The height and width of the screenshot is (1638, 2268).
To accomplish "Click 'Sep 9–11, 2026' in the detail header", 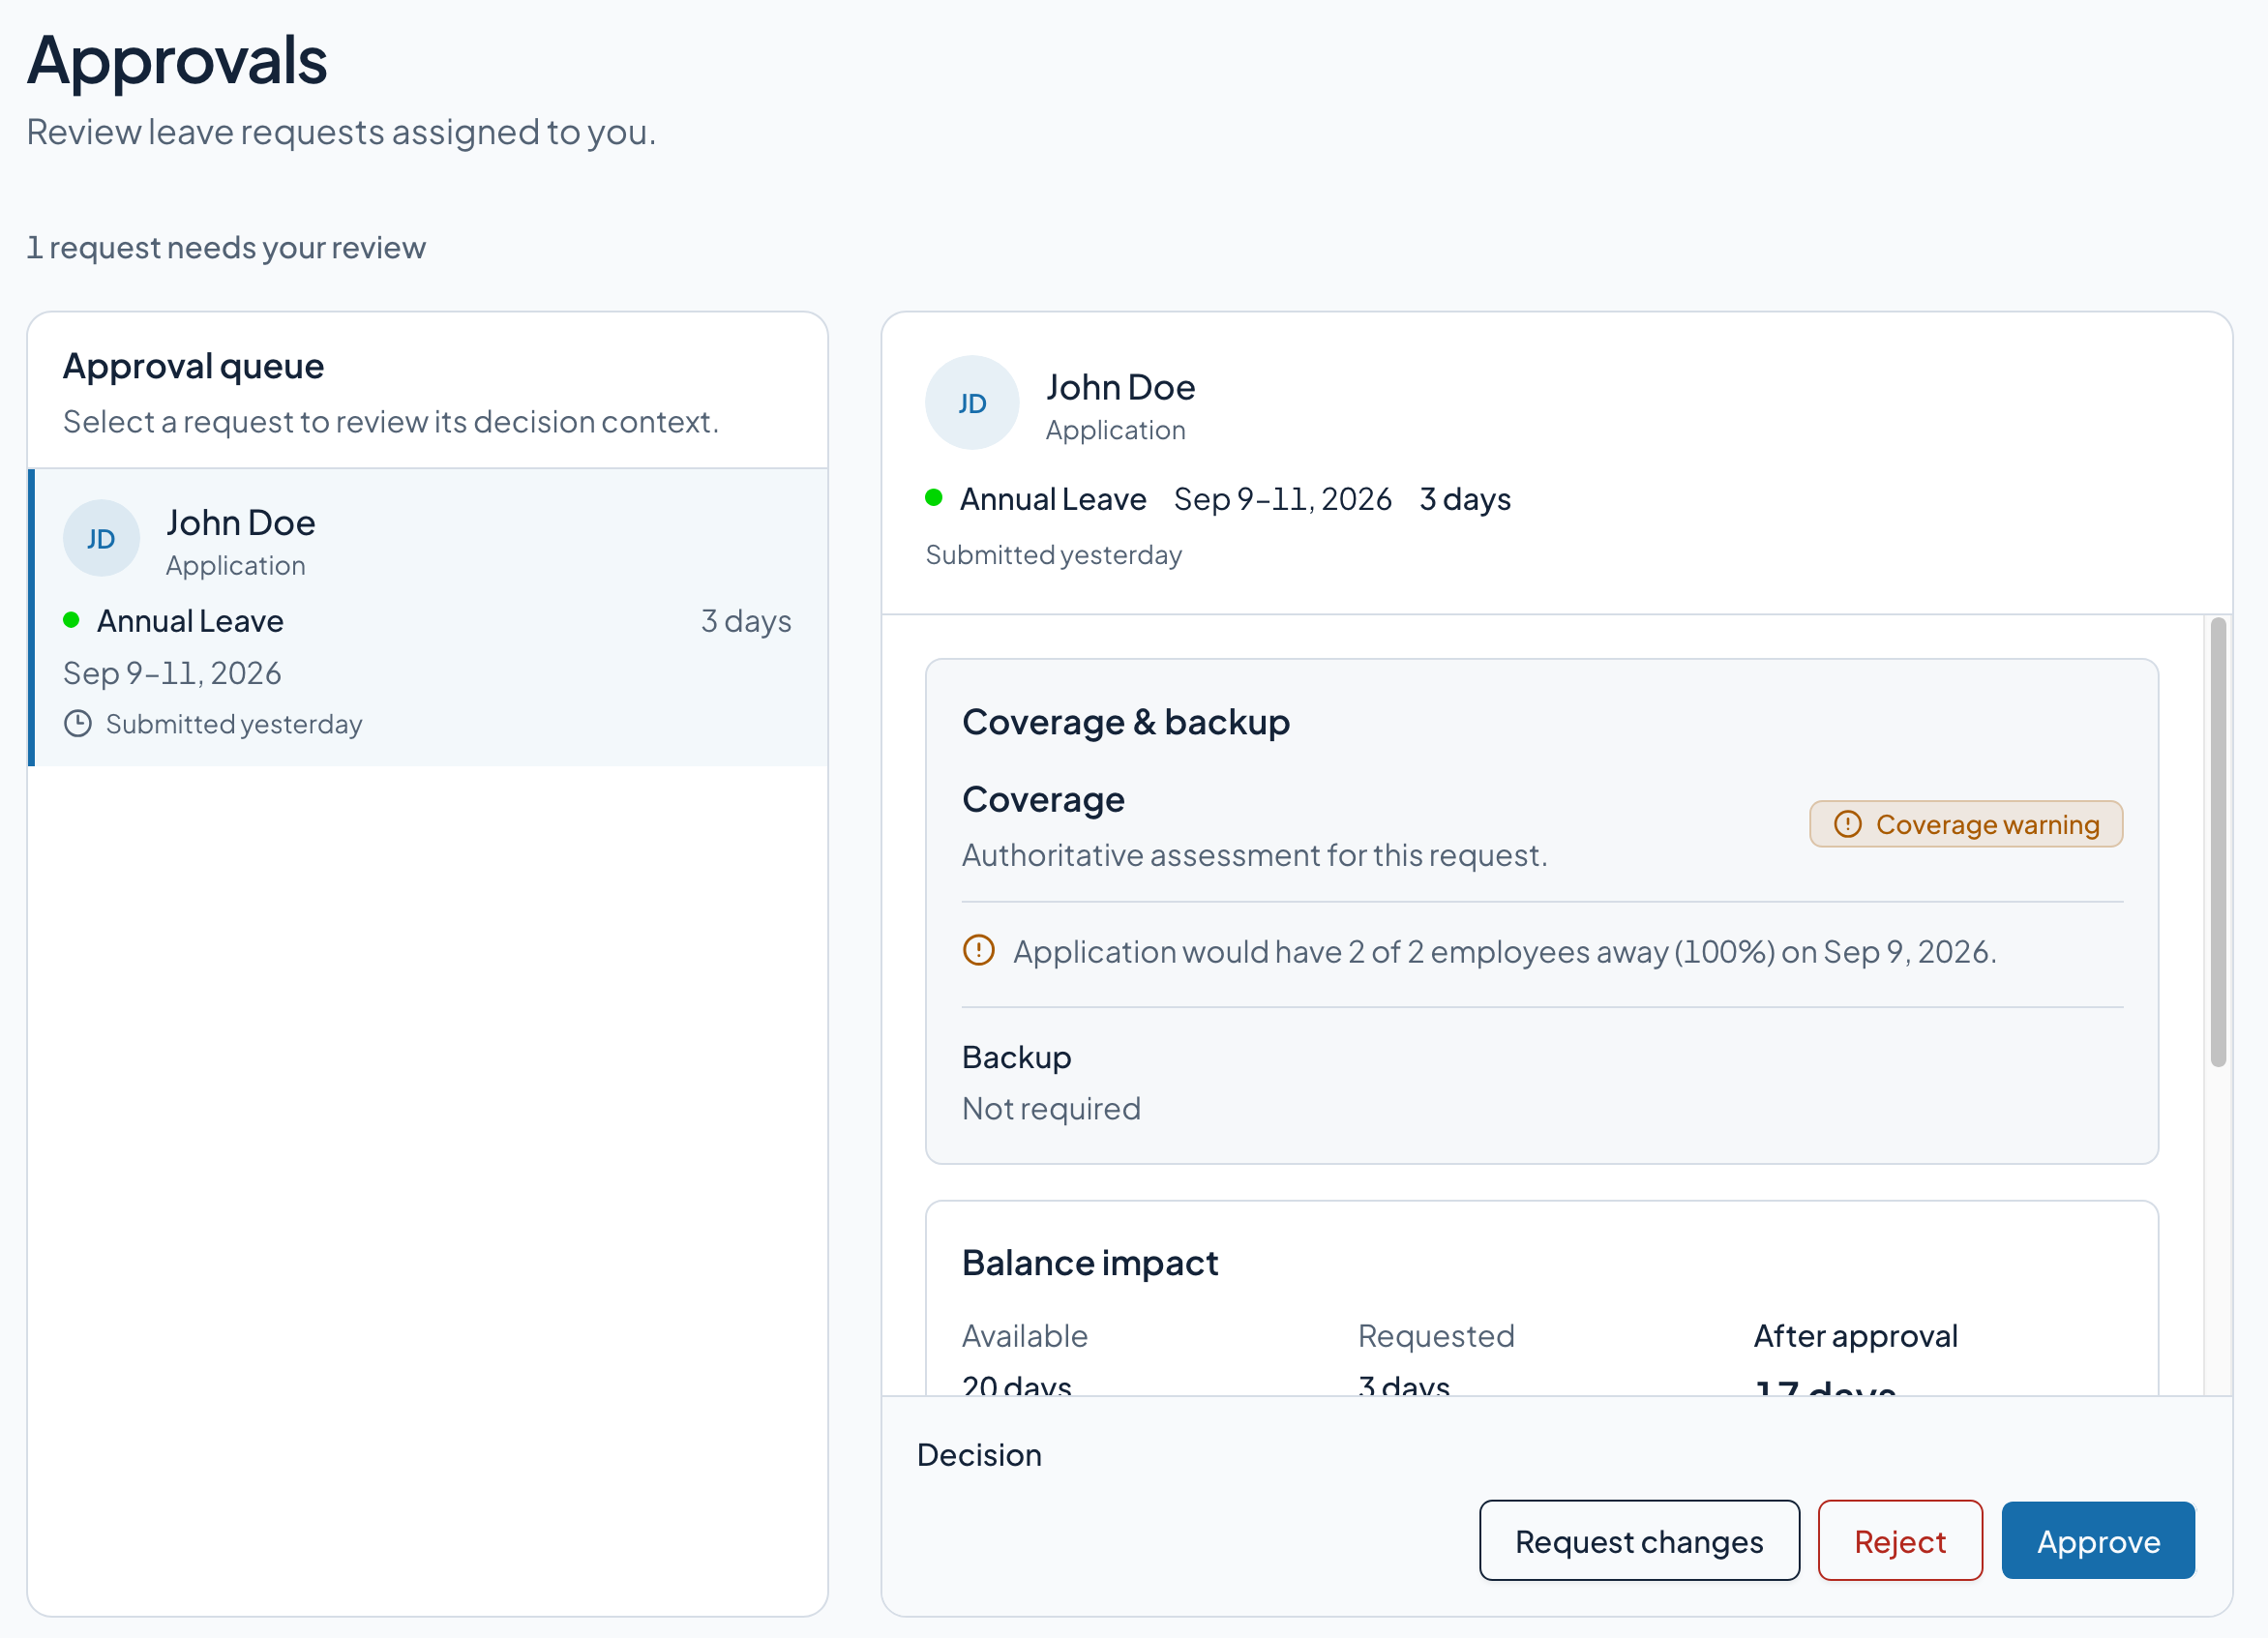I will click(x=1282, y=499).
